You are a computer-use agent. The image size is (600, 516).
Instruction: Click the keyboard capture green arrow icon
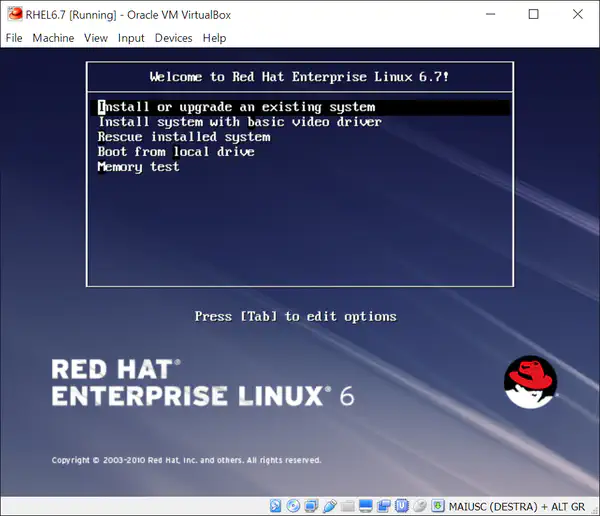pyautogui.click(x=438, y=506)
